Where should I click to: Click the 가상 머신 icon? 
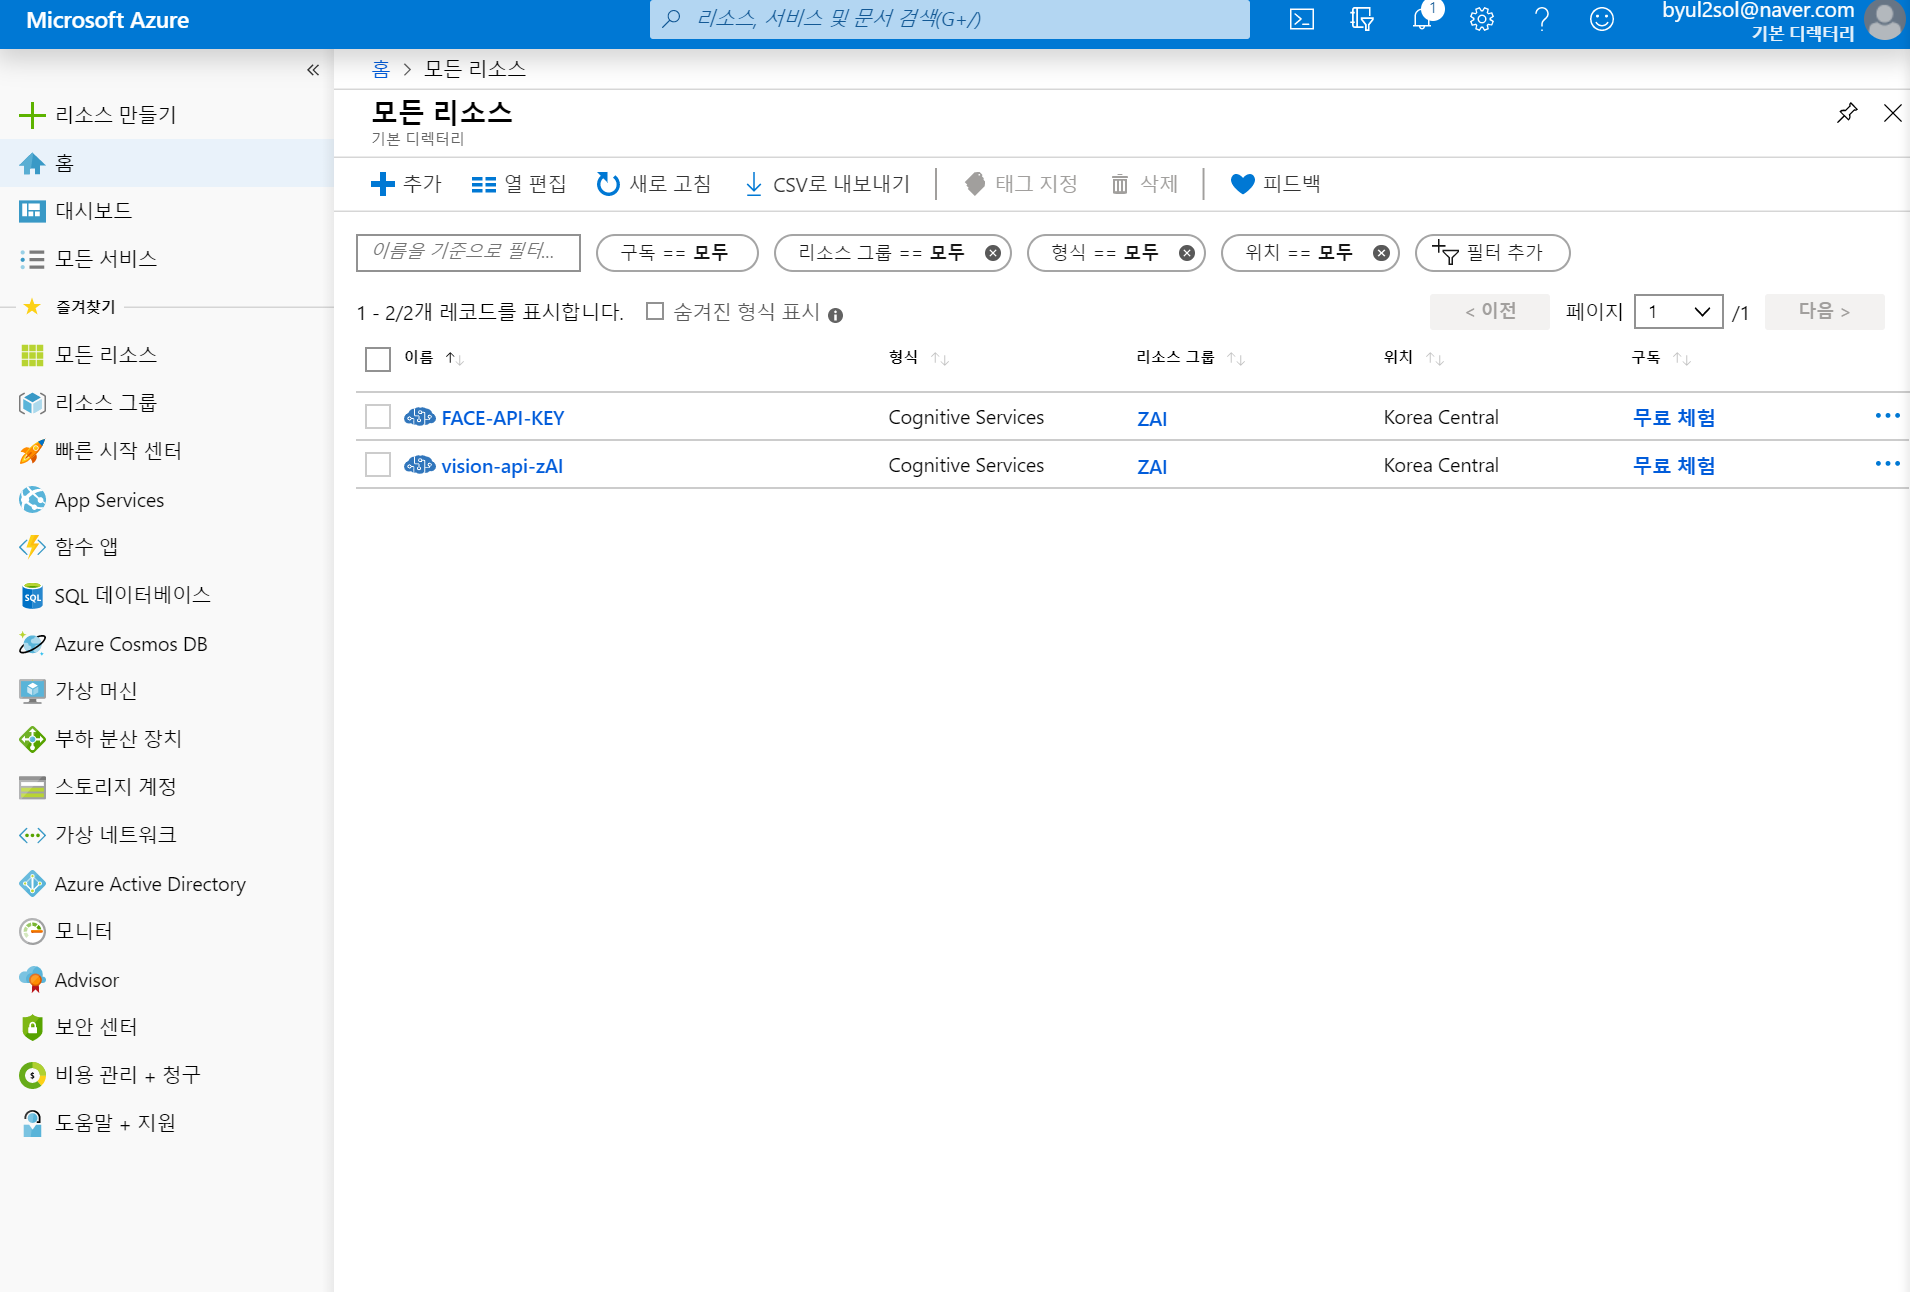pyautogui.click(x=32, y=691)
